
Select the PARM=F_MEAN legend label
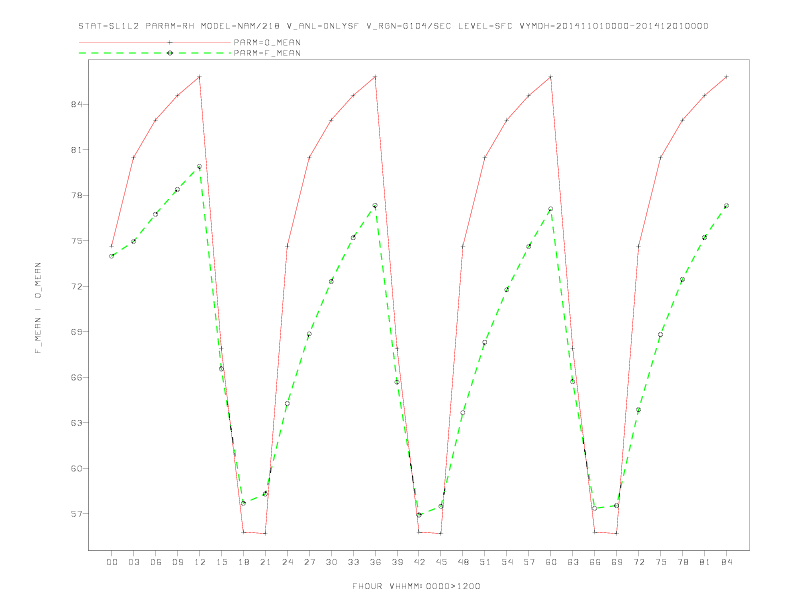click(267, 53)
